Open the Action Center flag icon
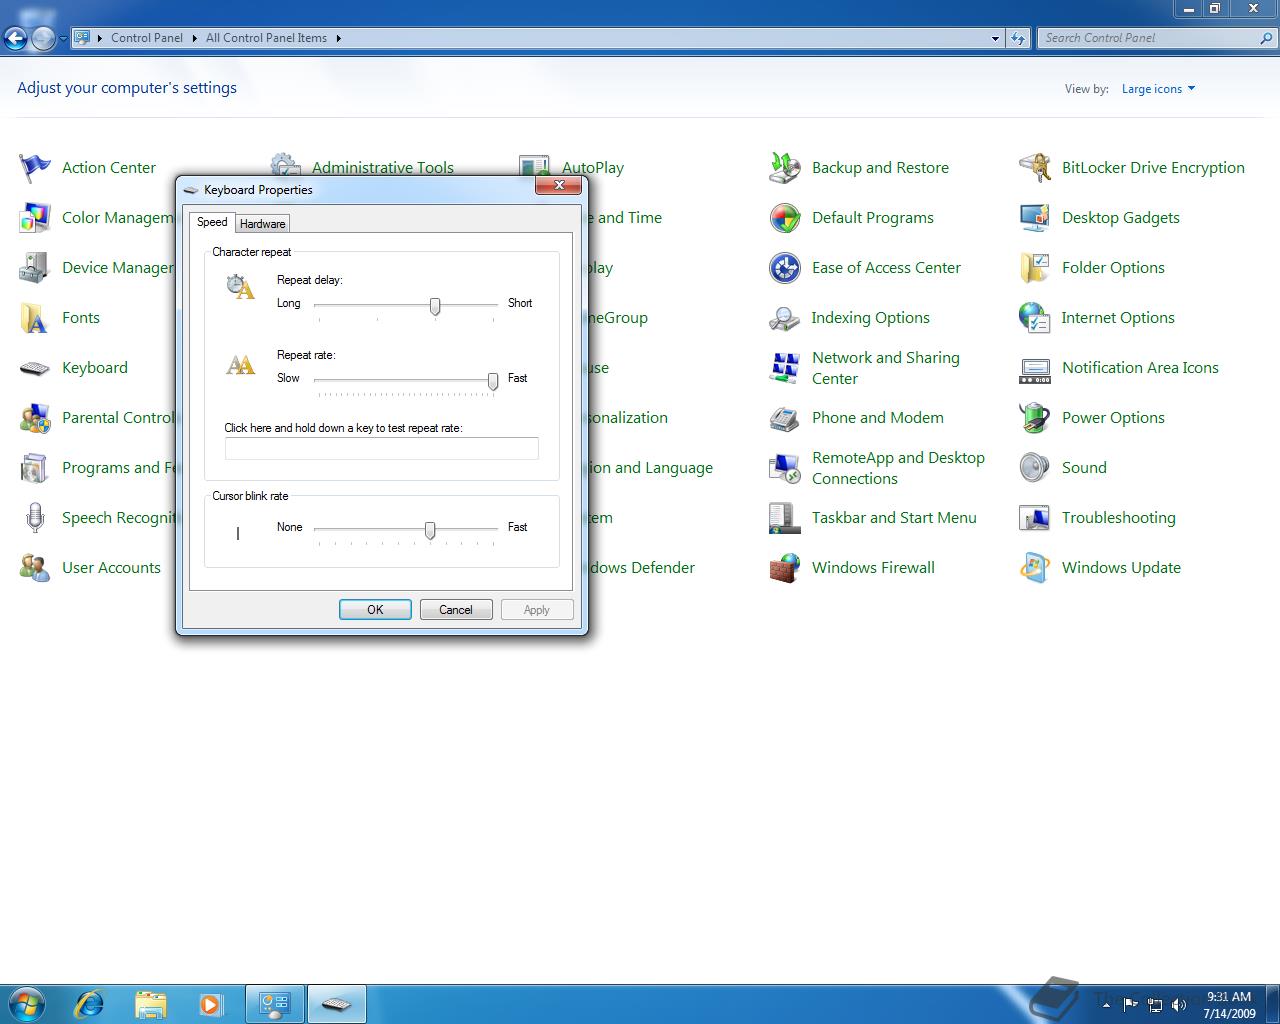The width and height of the screenshot is (1280, 1024). 35,168
